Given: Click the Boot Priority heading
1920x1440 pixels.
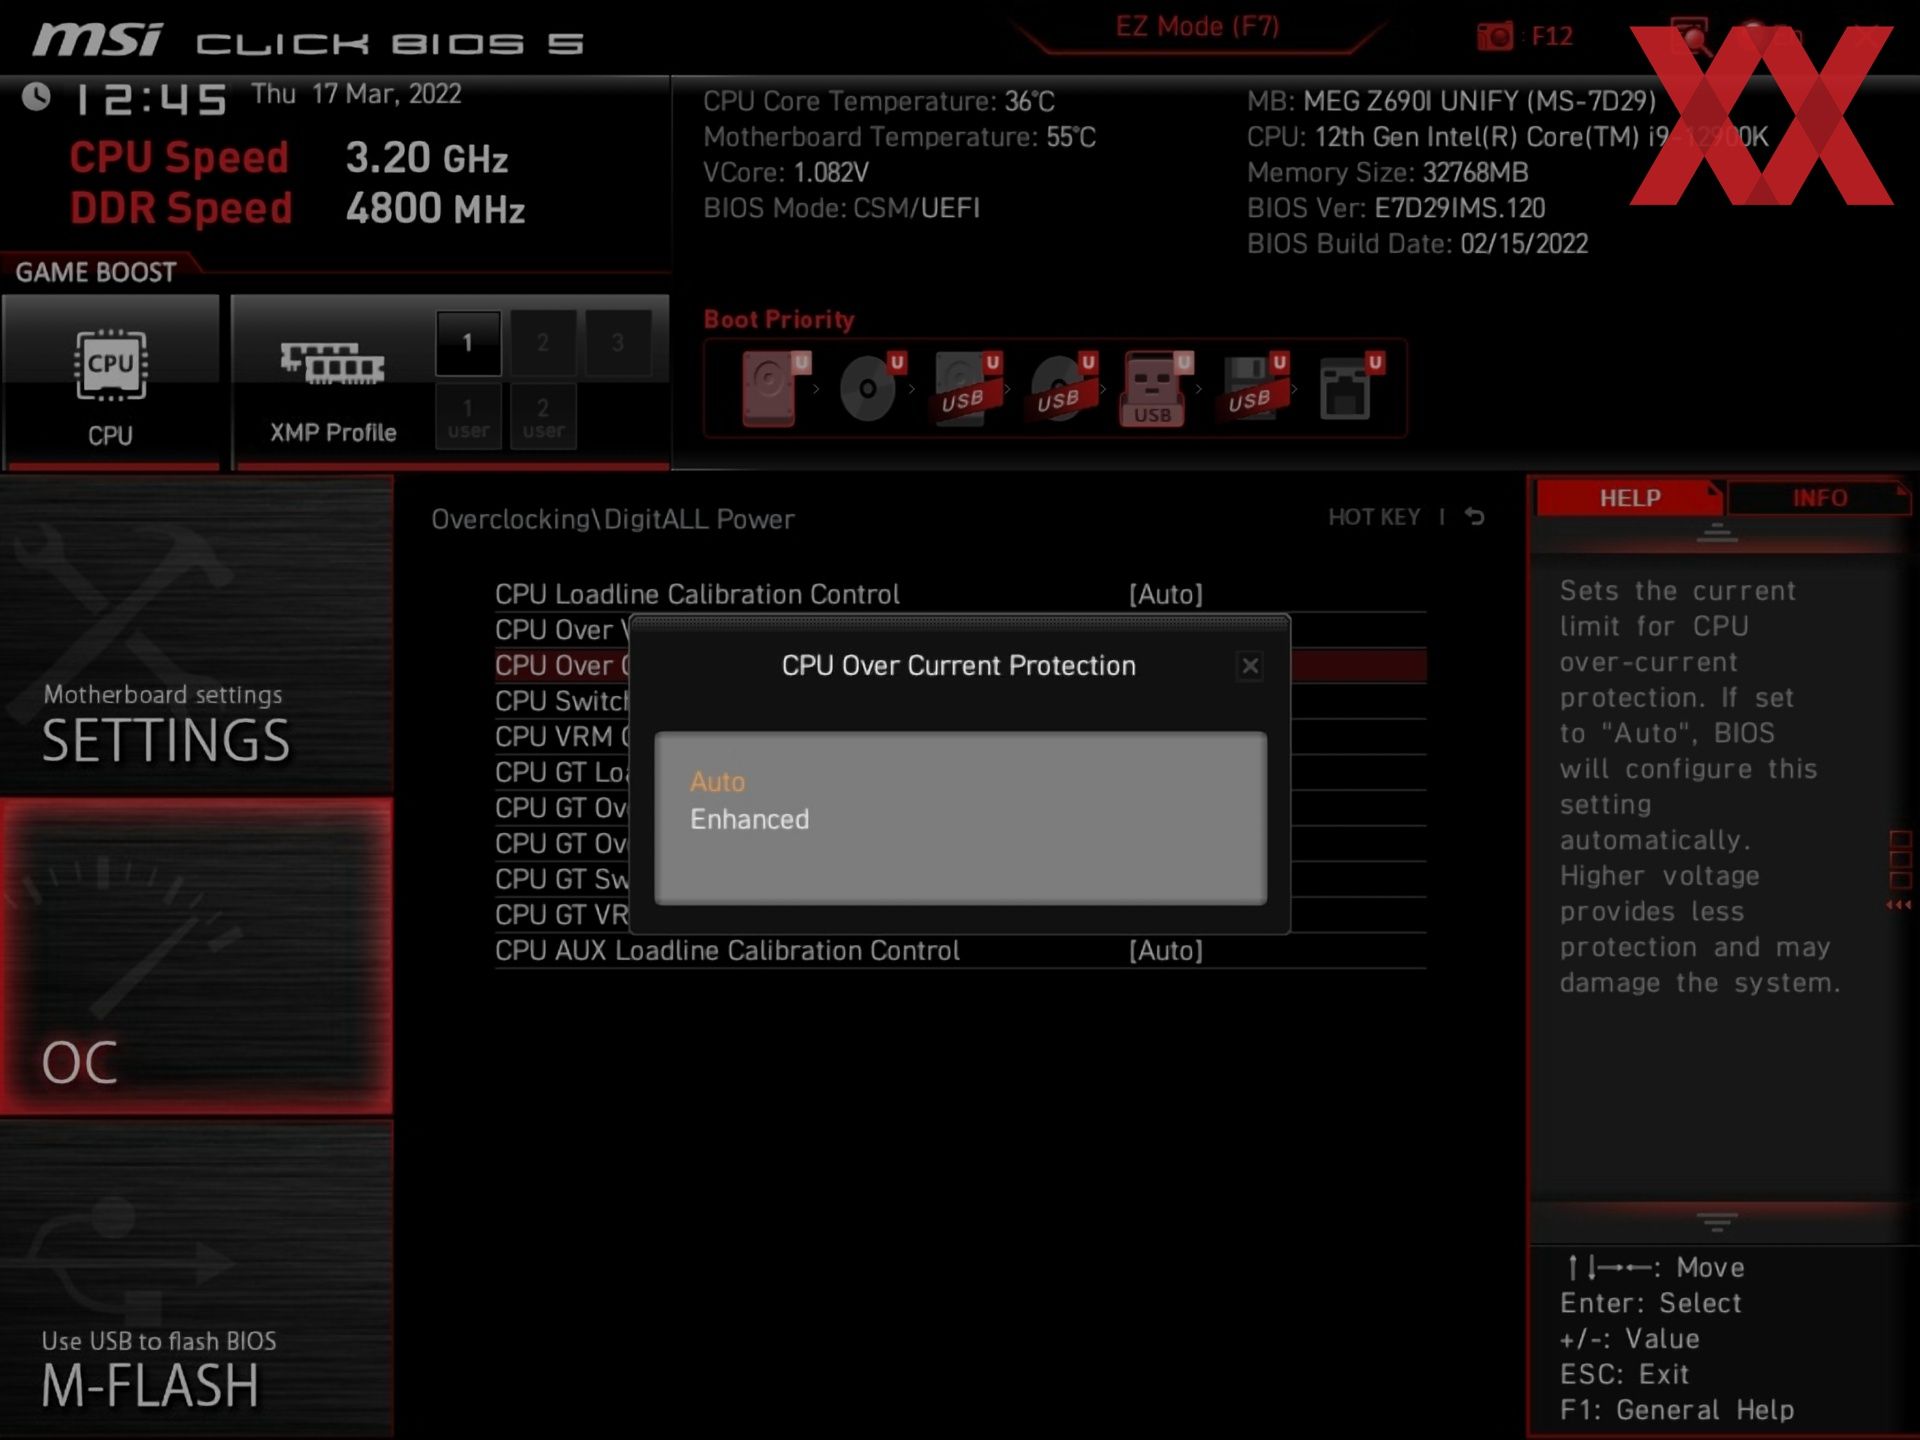Looking at the screenshot, I should (x=779, y=320).
